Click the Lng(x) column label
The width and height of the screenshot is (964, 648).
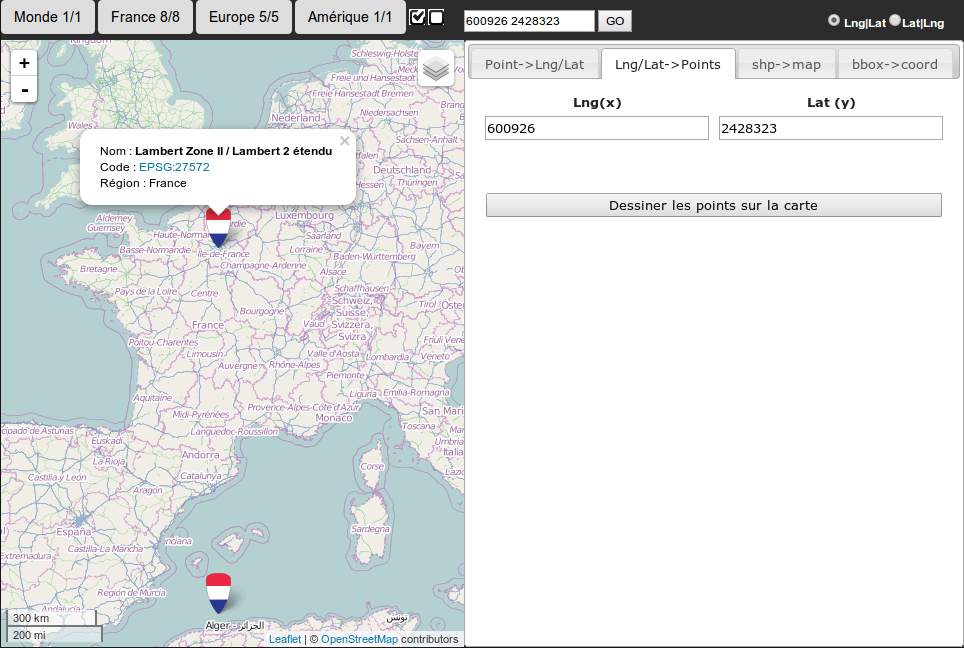[x=597, y=103]
